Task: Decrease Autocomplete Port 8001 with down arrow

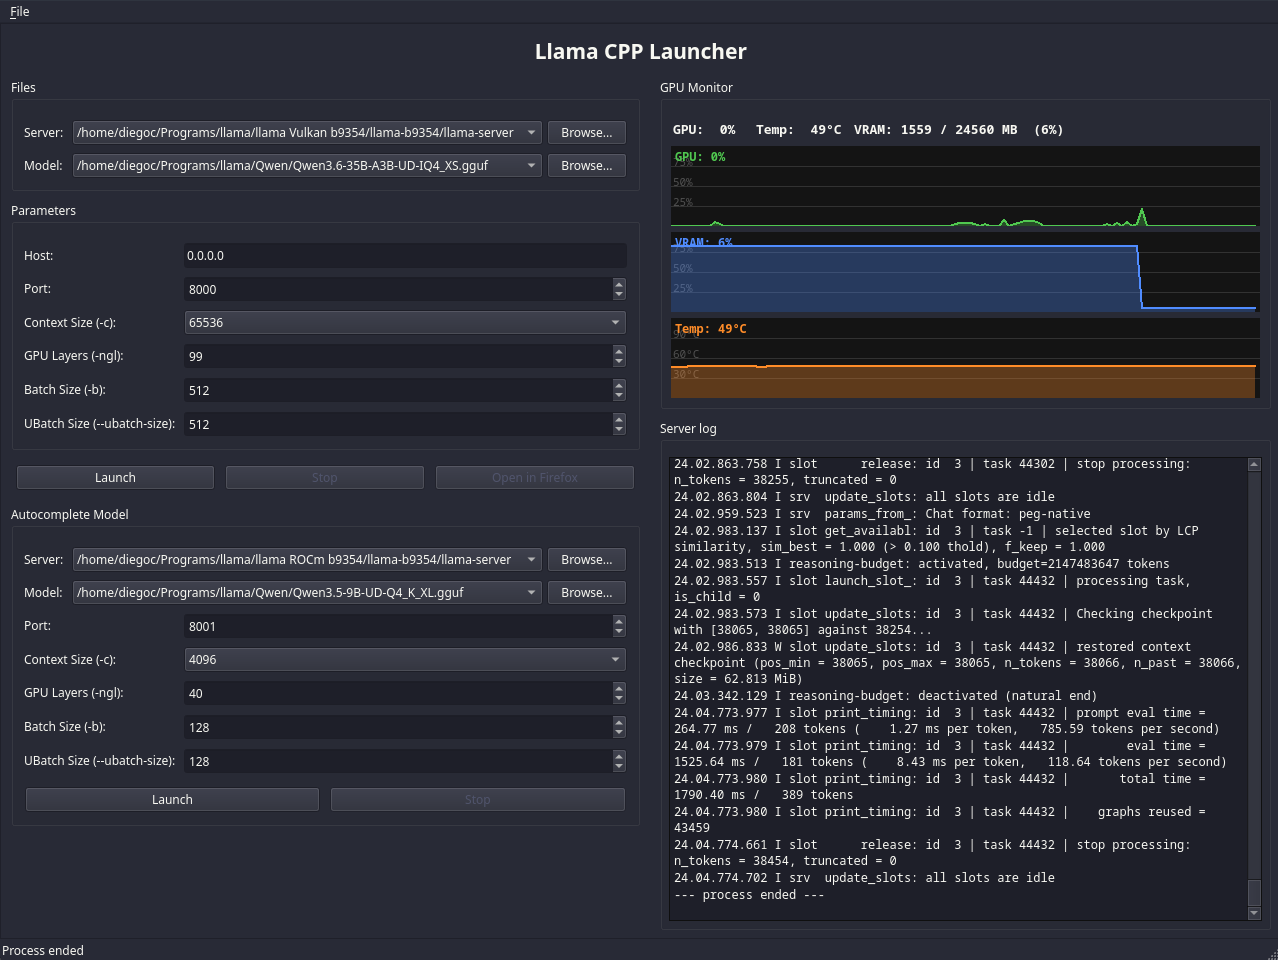Action: [619, 632]
